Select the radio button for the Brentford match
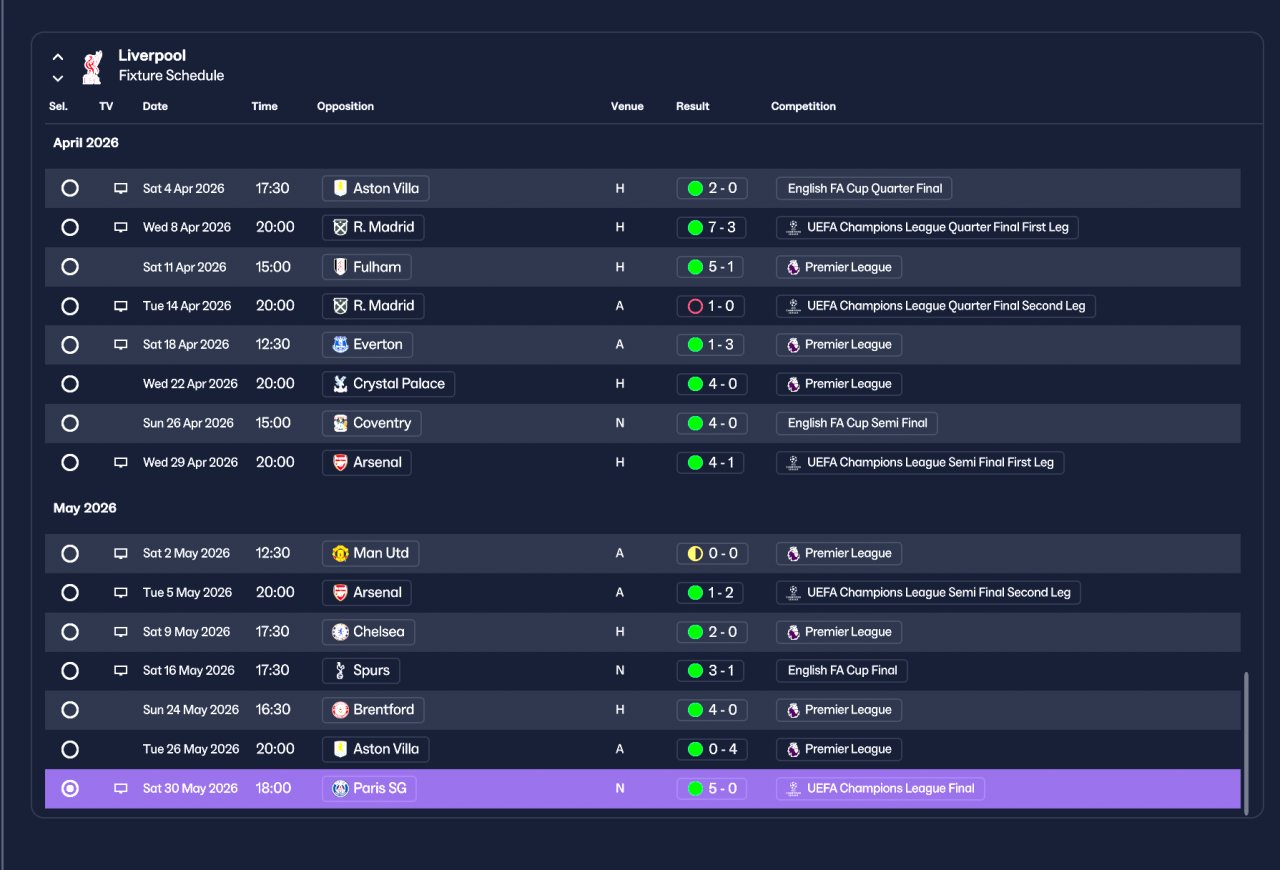Screen dimensions: 1280x870 70,710
